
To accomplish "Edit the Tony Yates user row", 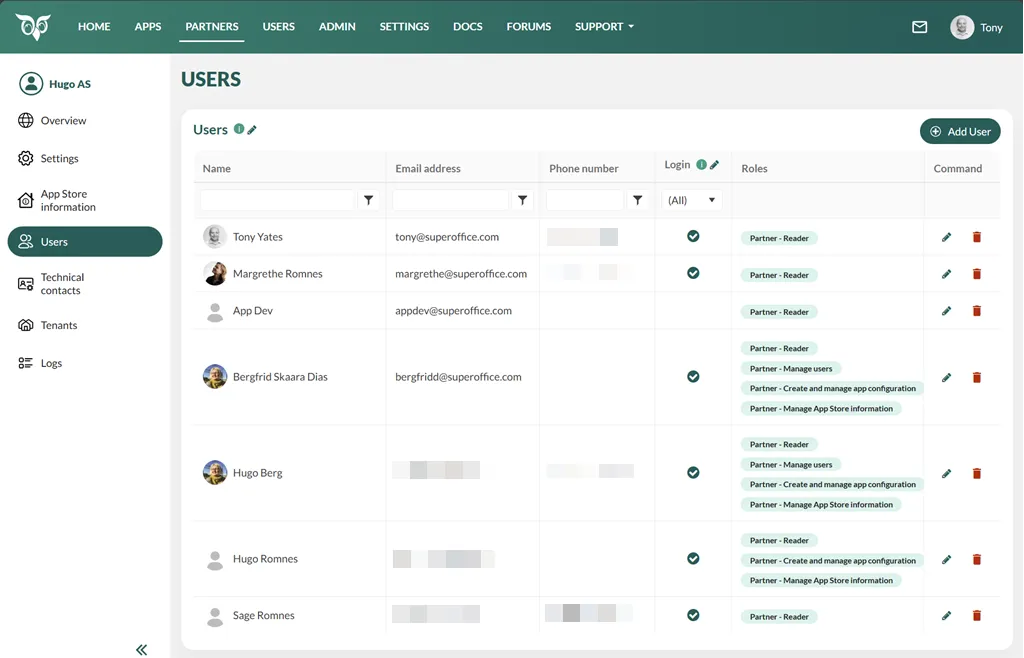I will pyautogui.click(x=946, y=237).
